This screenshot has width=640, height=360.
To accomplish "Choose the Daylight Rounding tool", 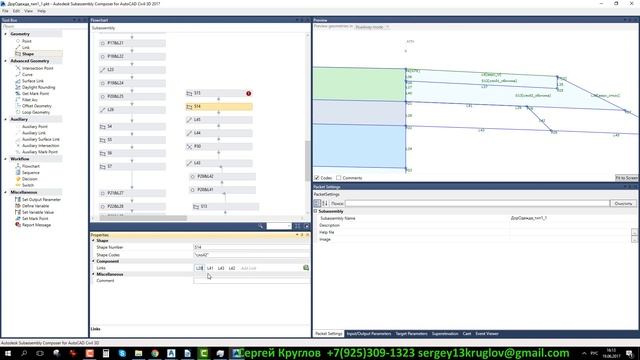I will point(38,87).
